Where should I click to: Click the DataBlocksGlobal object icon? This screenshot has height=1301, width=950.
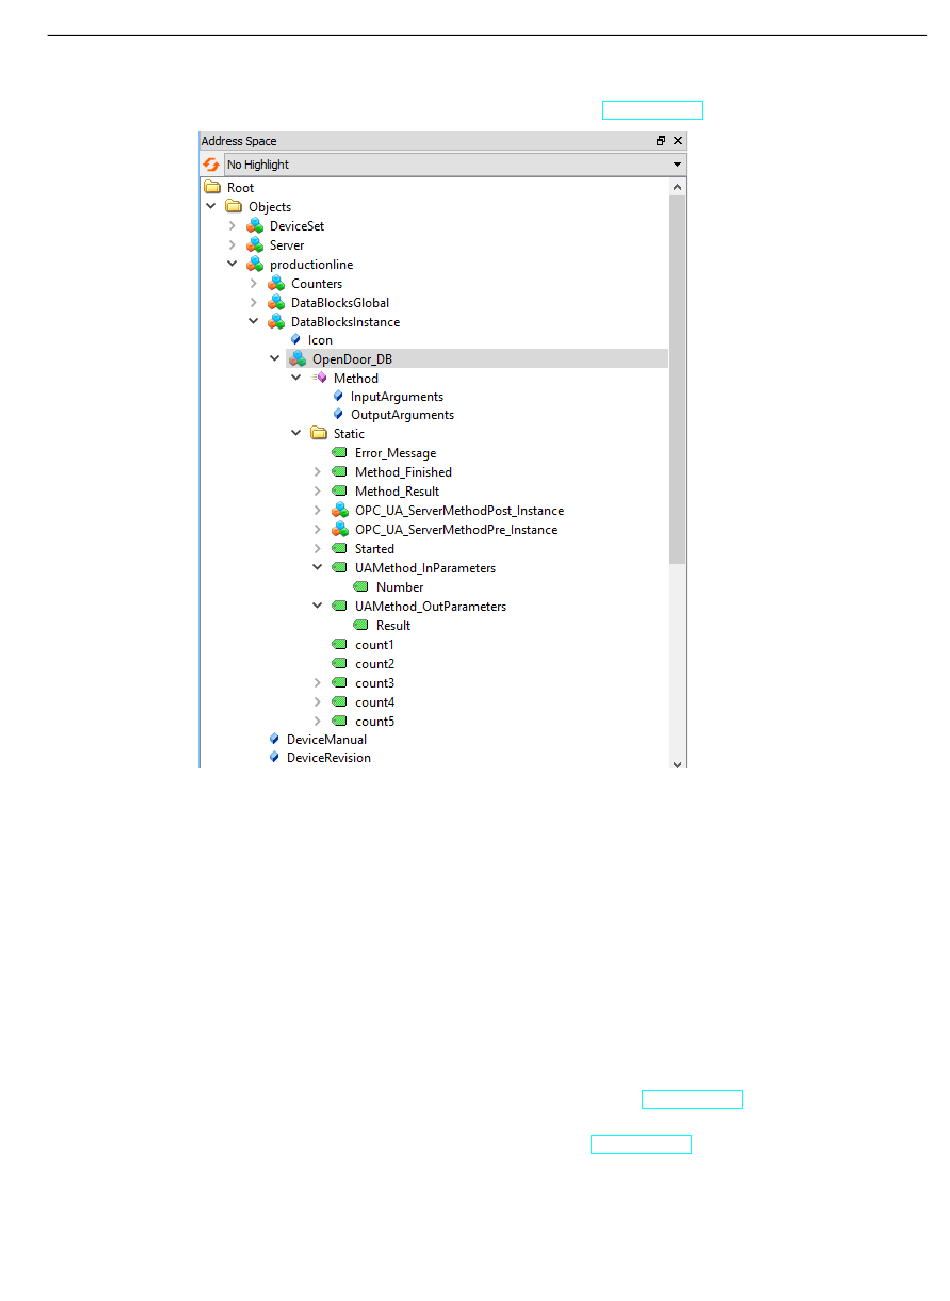[x=277, y=302]
